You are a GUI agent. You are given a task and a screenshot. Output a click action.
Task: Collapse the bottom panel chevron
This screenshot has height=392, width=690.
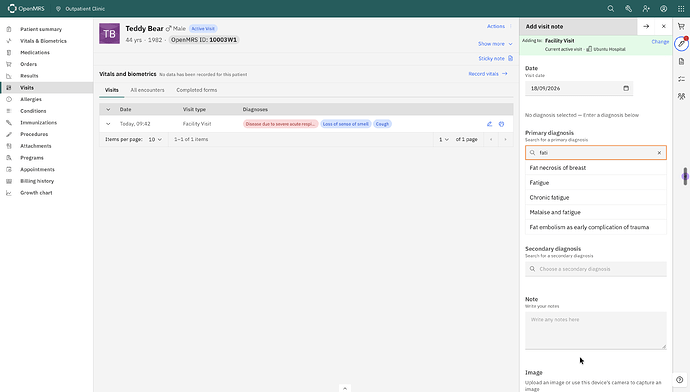(x=345, y=388)
